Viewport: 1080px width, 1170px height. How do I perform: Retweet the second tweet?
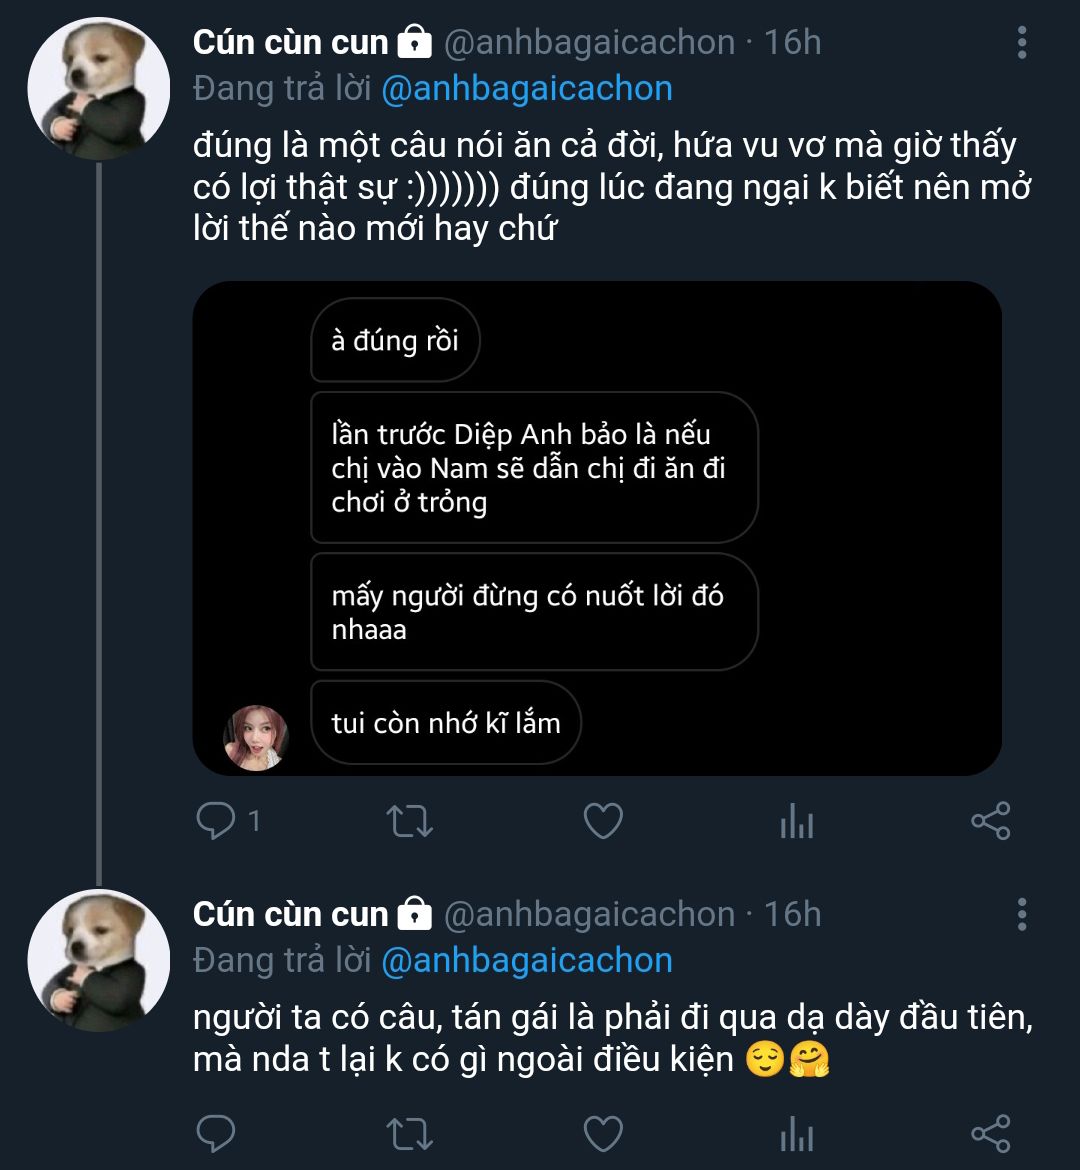pos(409,1134)
